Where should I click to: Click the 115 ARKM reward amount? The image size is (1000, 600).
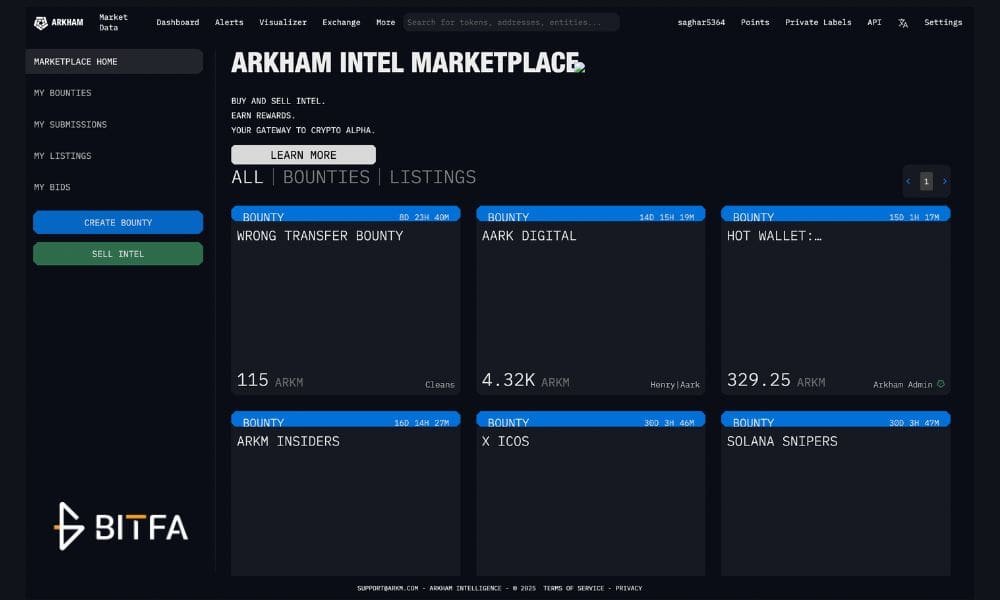coord(270,381)
